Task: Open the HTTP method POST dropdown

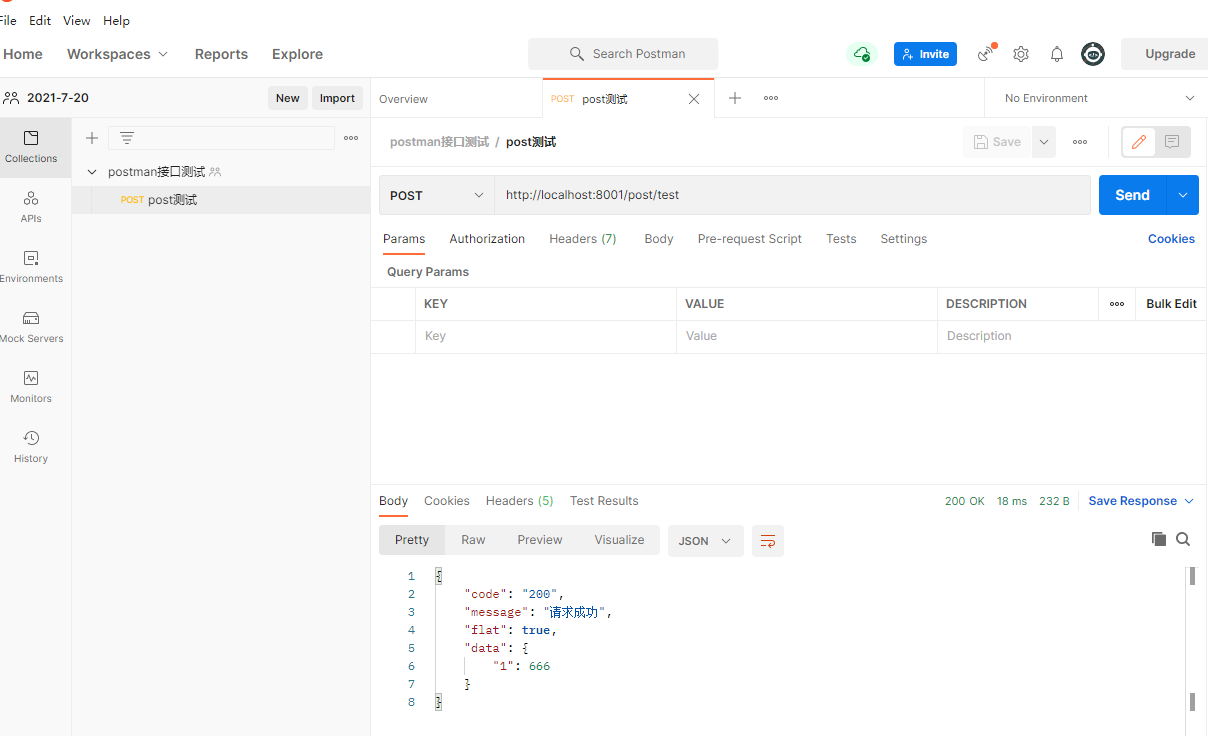Action: click(437, 195)
